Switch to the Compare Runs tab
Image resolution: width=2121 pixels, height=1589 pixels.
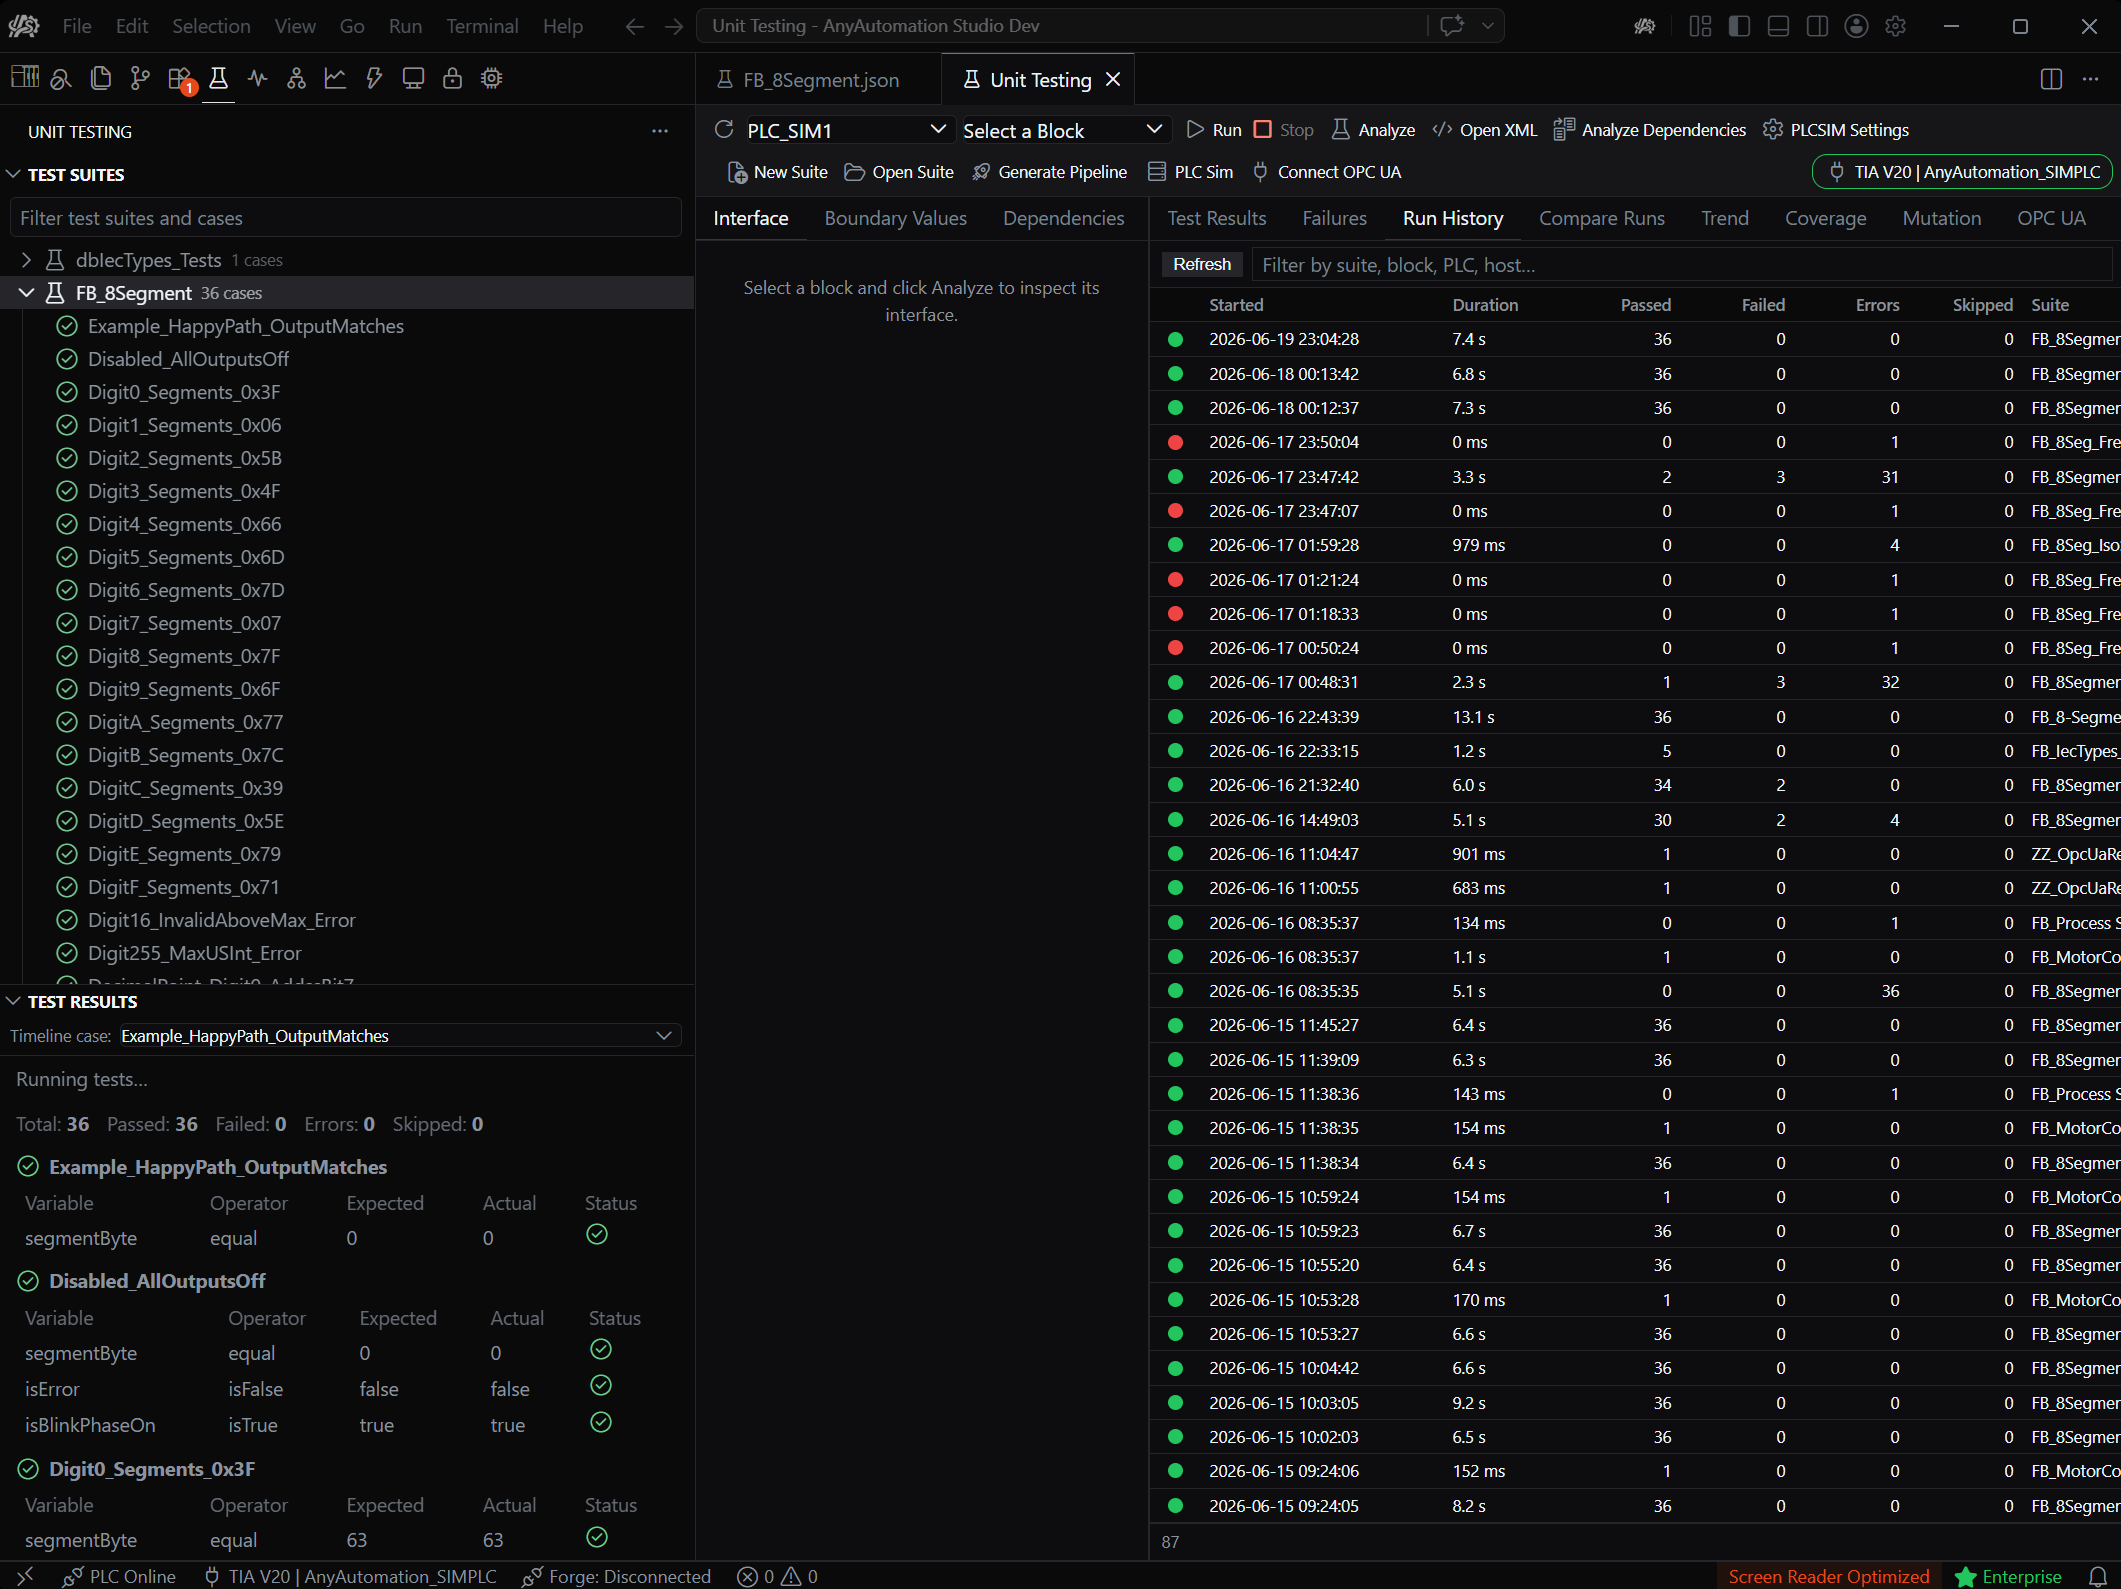click(x=1602, y=218)
